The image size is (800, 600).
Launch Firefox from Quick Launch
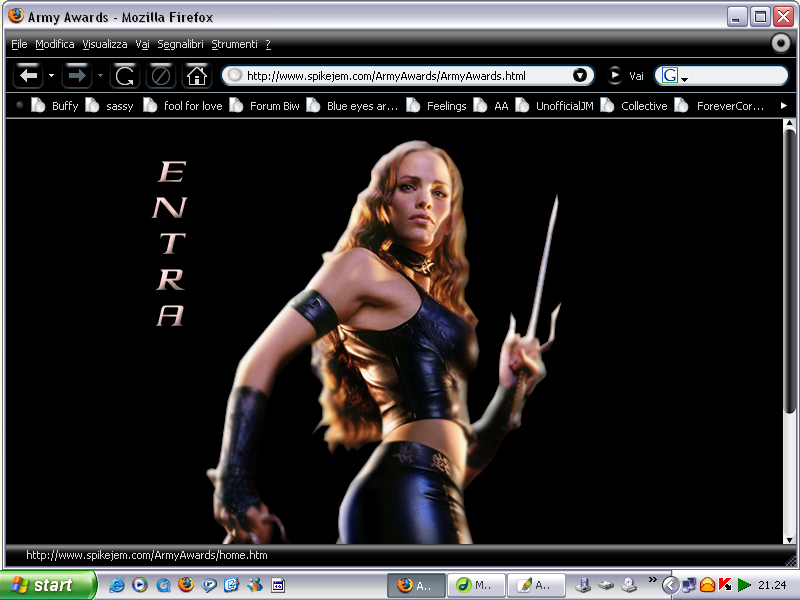pos(186,584)
